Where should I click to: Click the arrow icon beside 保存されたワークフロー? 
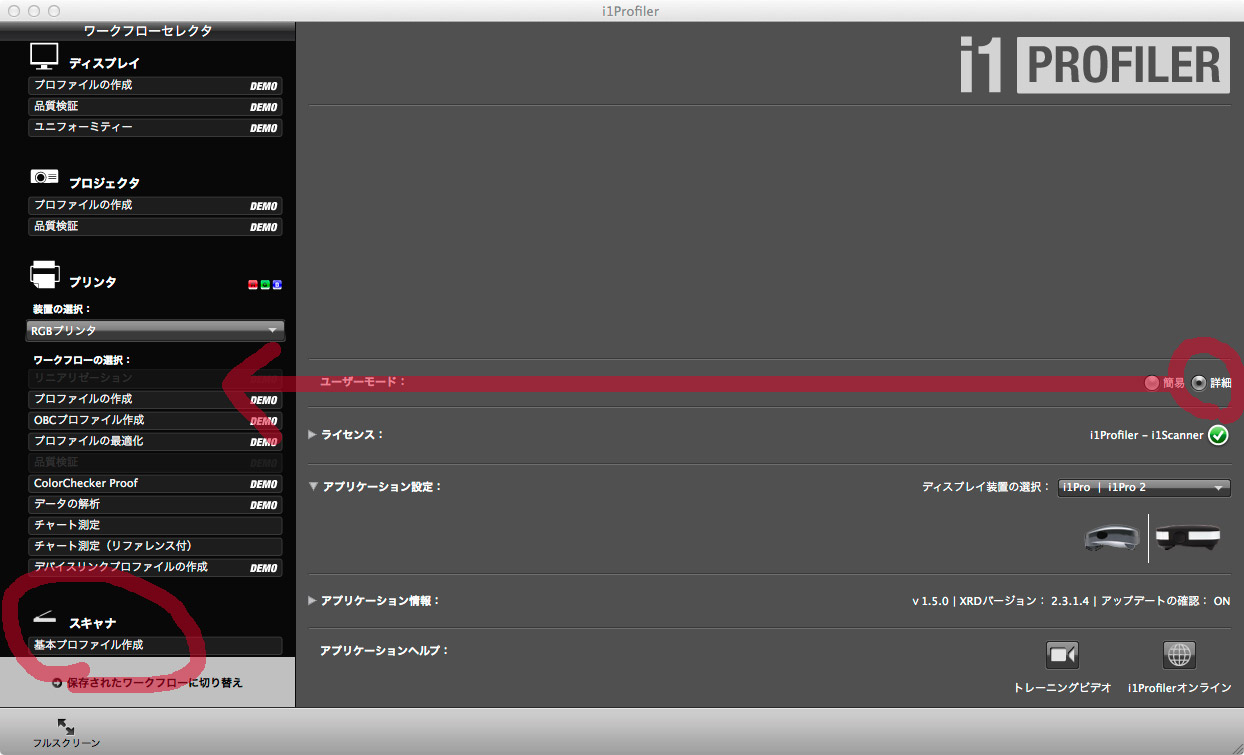(x=57, y=683)
